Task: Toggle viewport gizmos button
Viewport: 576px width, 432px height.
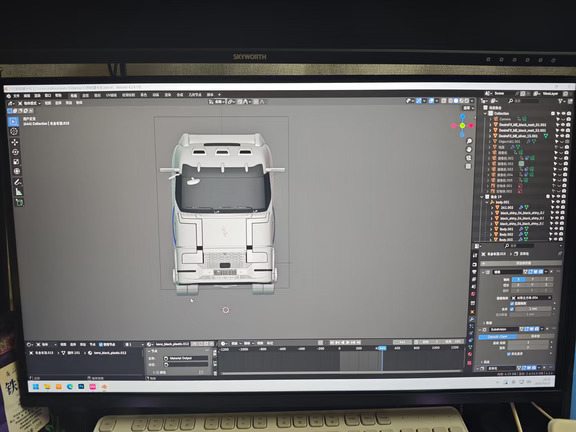Action: [x=418, y=101]
